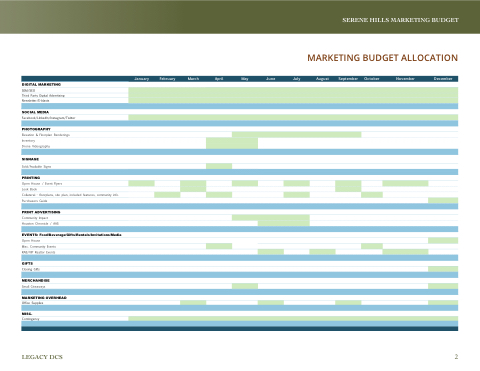Click the Social Media section heading
The height and width of the screenshot is (371, 480).
pos(35,112)
